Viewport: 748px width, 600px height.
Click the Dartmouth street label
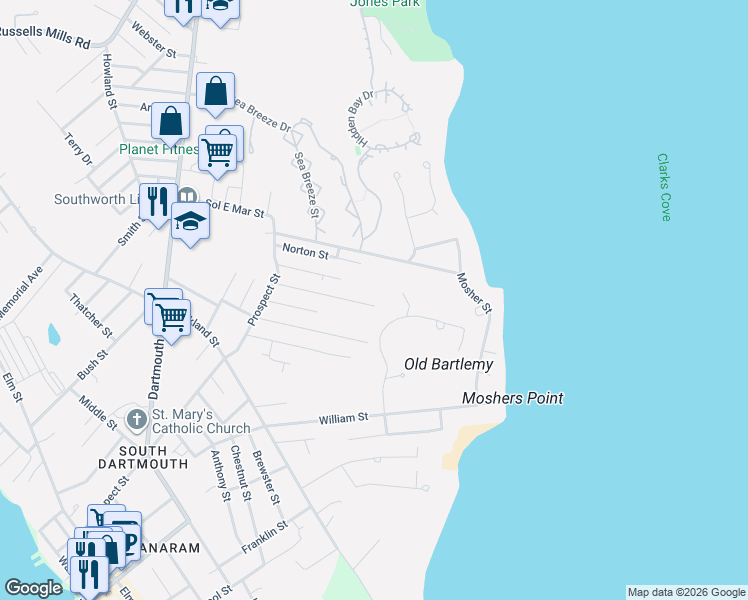tap(156, 369)
